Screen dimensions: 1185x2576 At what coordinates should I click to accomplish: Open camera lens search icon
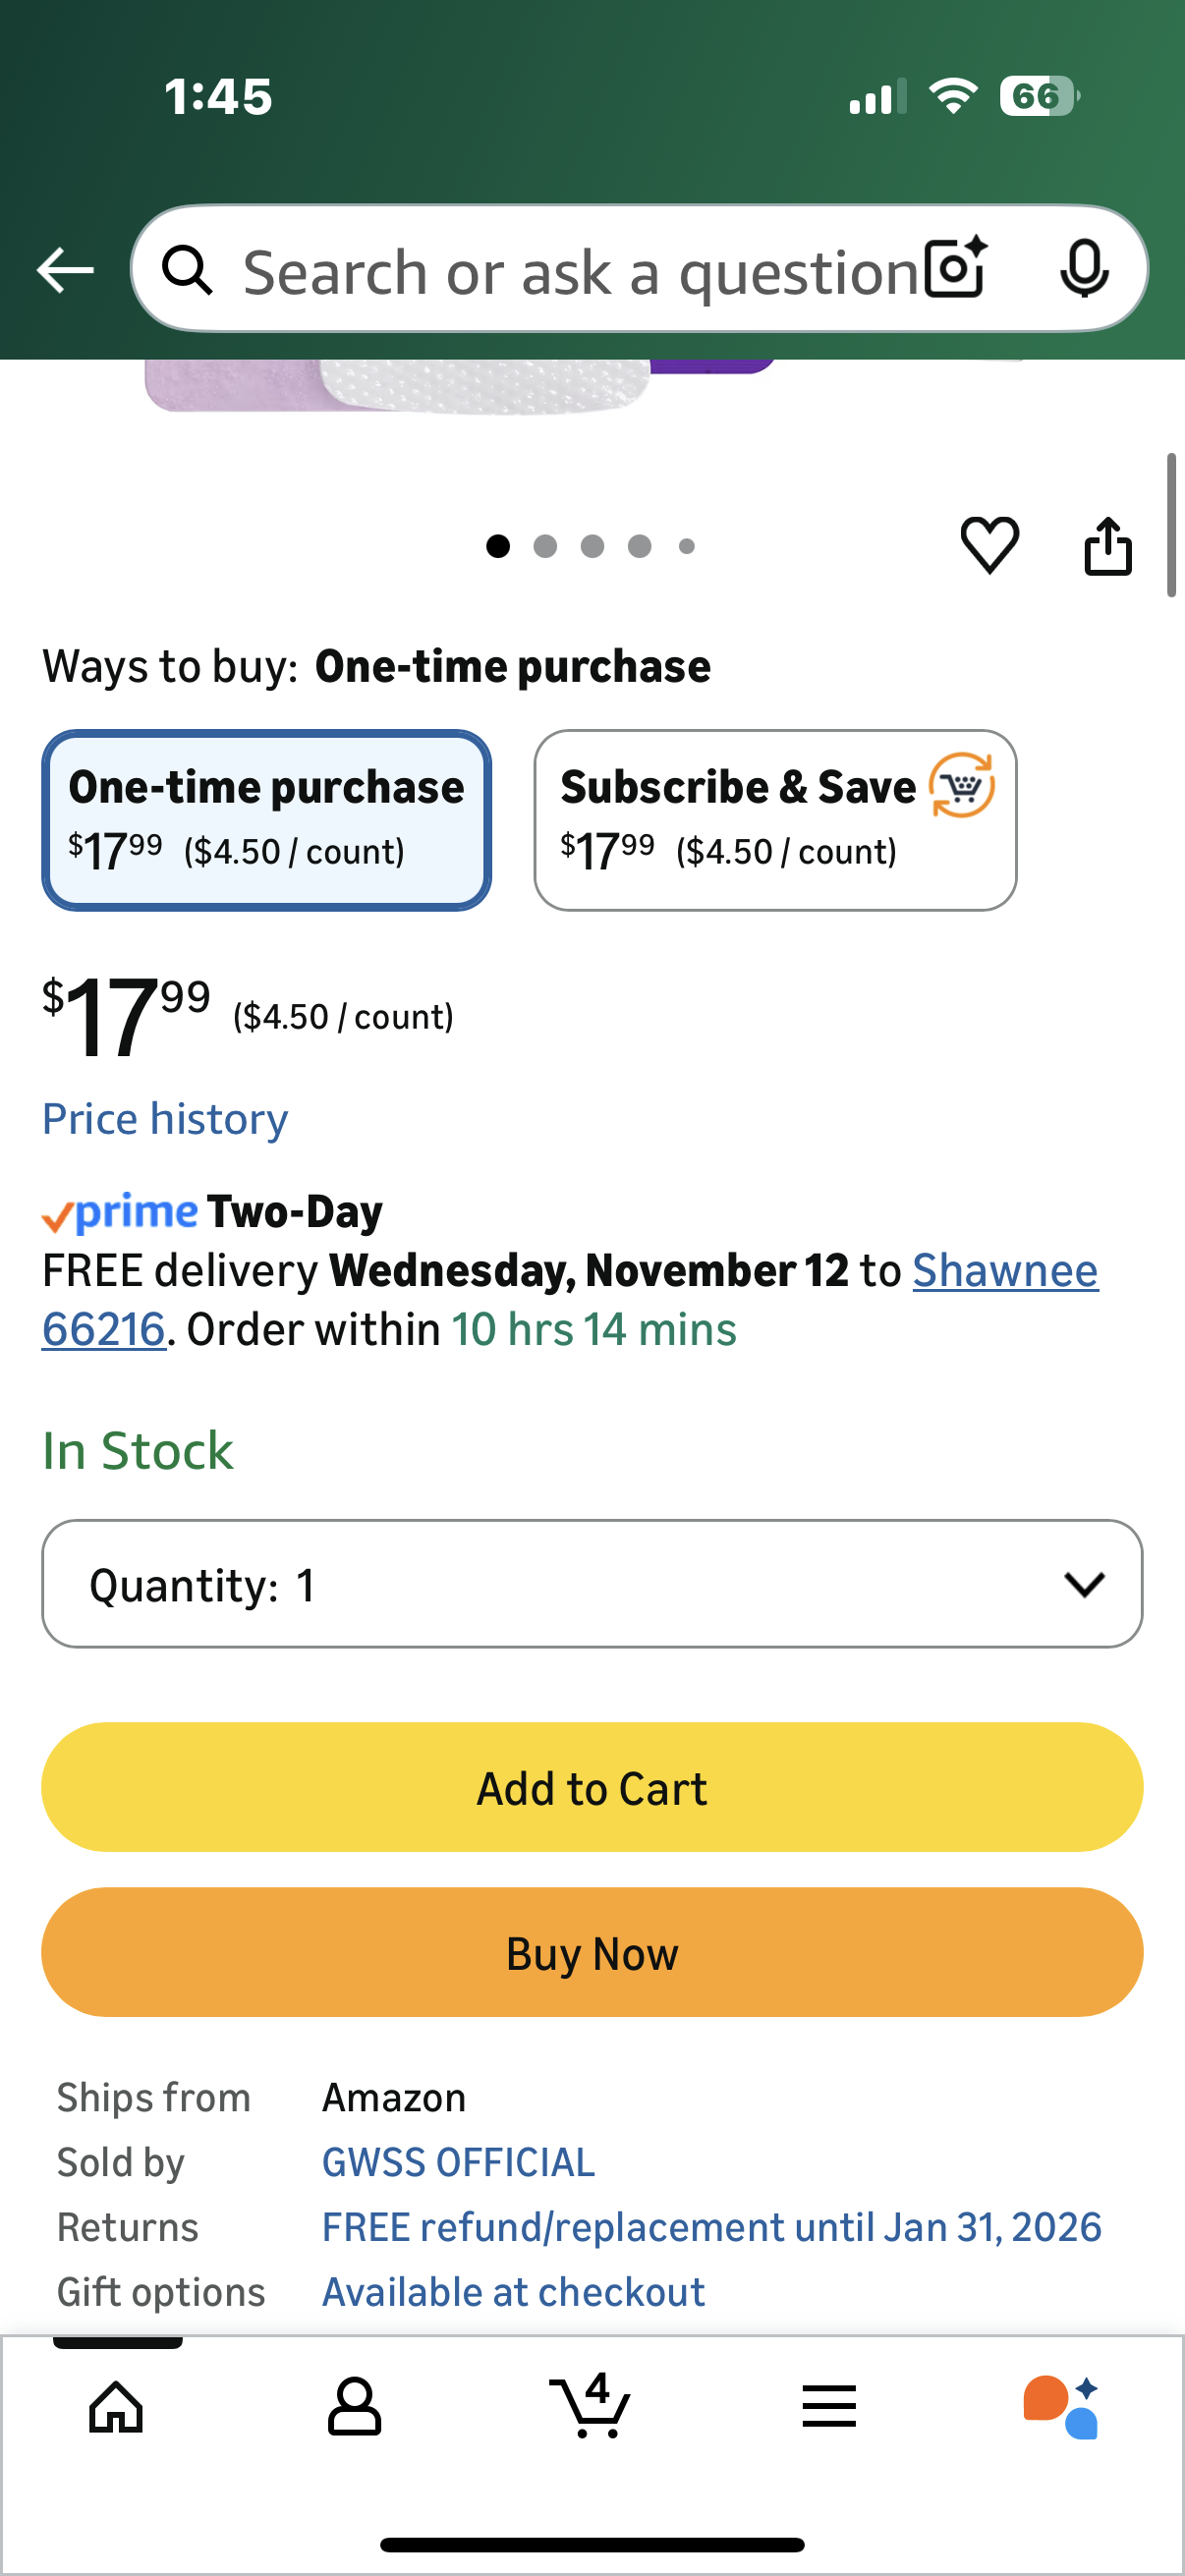pyautogui.click(x=955, y=268)
